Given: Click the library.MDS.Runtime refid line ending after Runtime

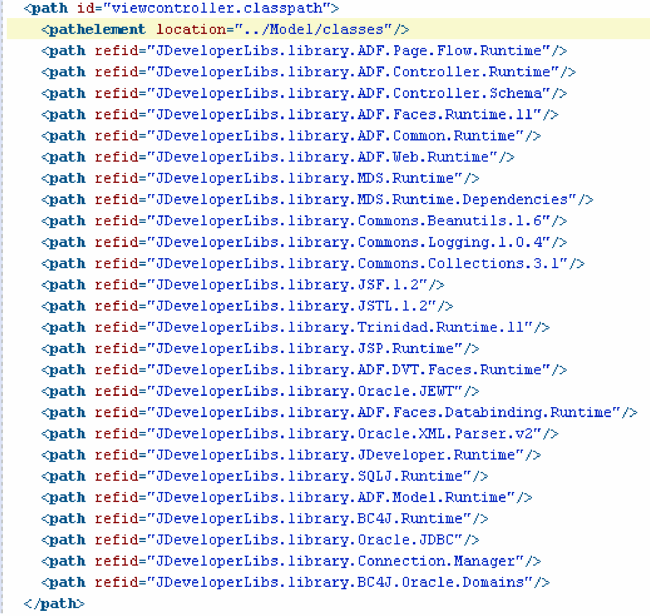Looking at the screenshot, I should click(260, 179).
